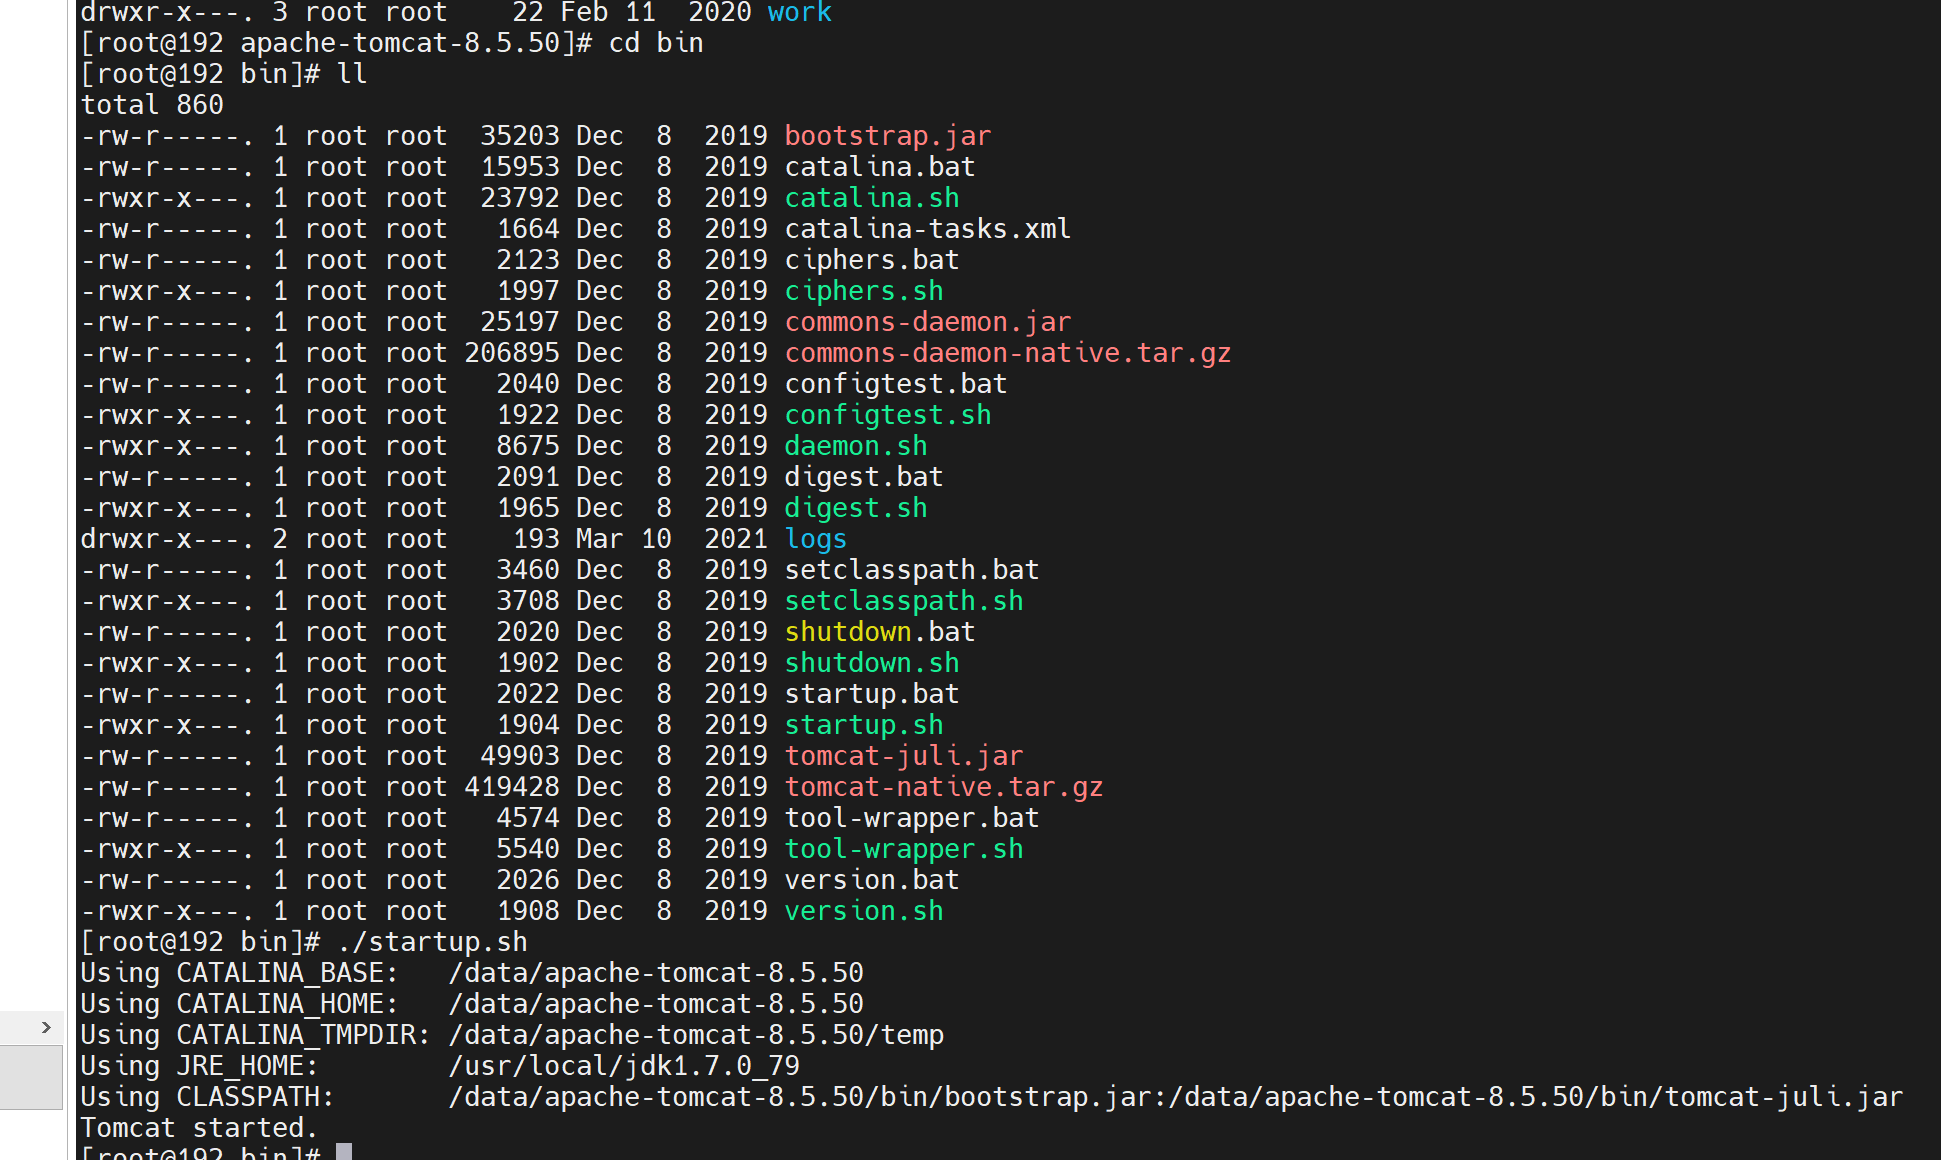Click the terminal cursor at the prompt
Image resolution: width=1941 pixels, height=1160 pixels.
(344, 1151)
